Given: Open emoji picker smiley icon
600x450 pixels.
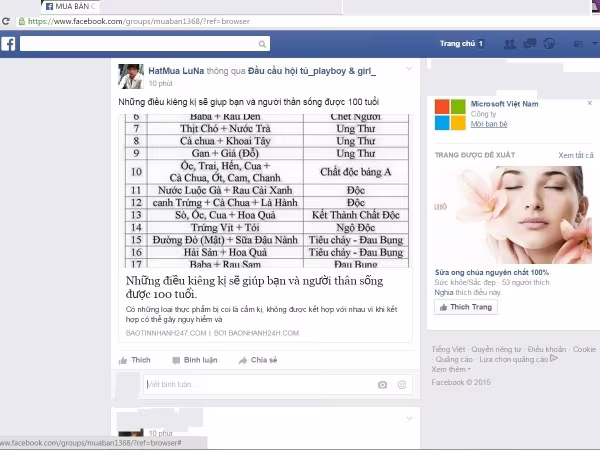Looking at the screenshot, I should click(402, 385).
